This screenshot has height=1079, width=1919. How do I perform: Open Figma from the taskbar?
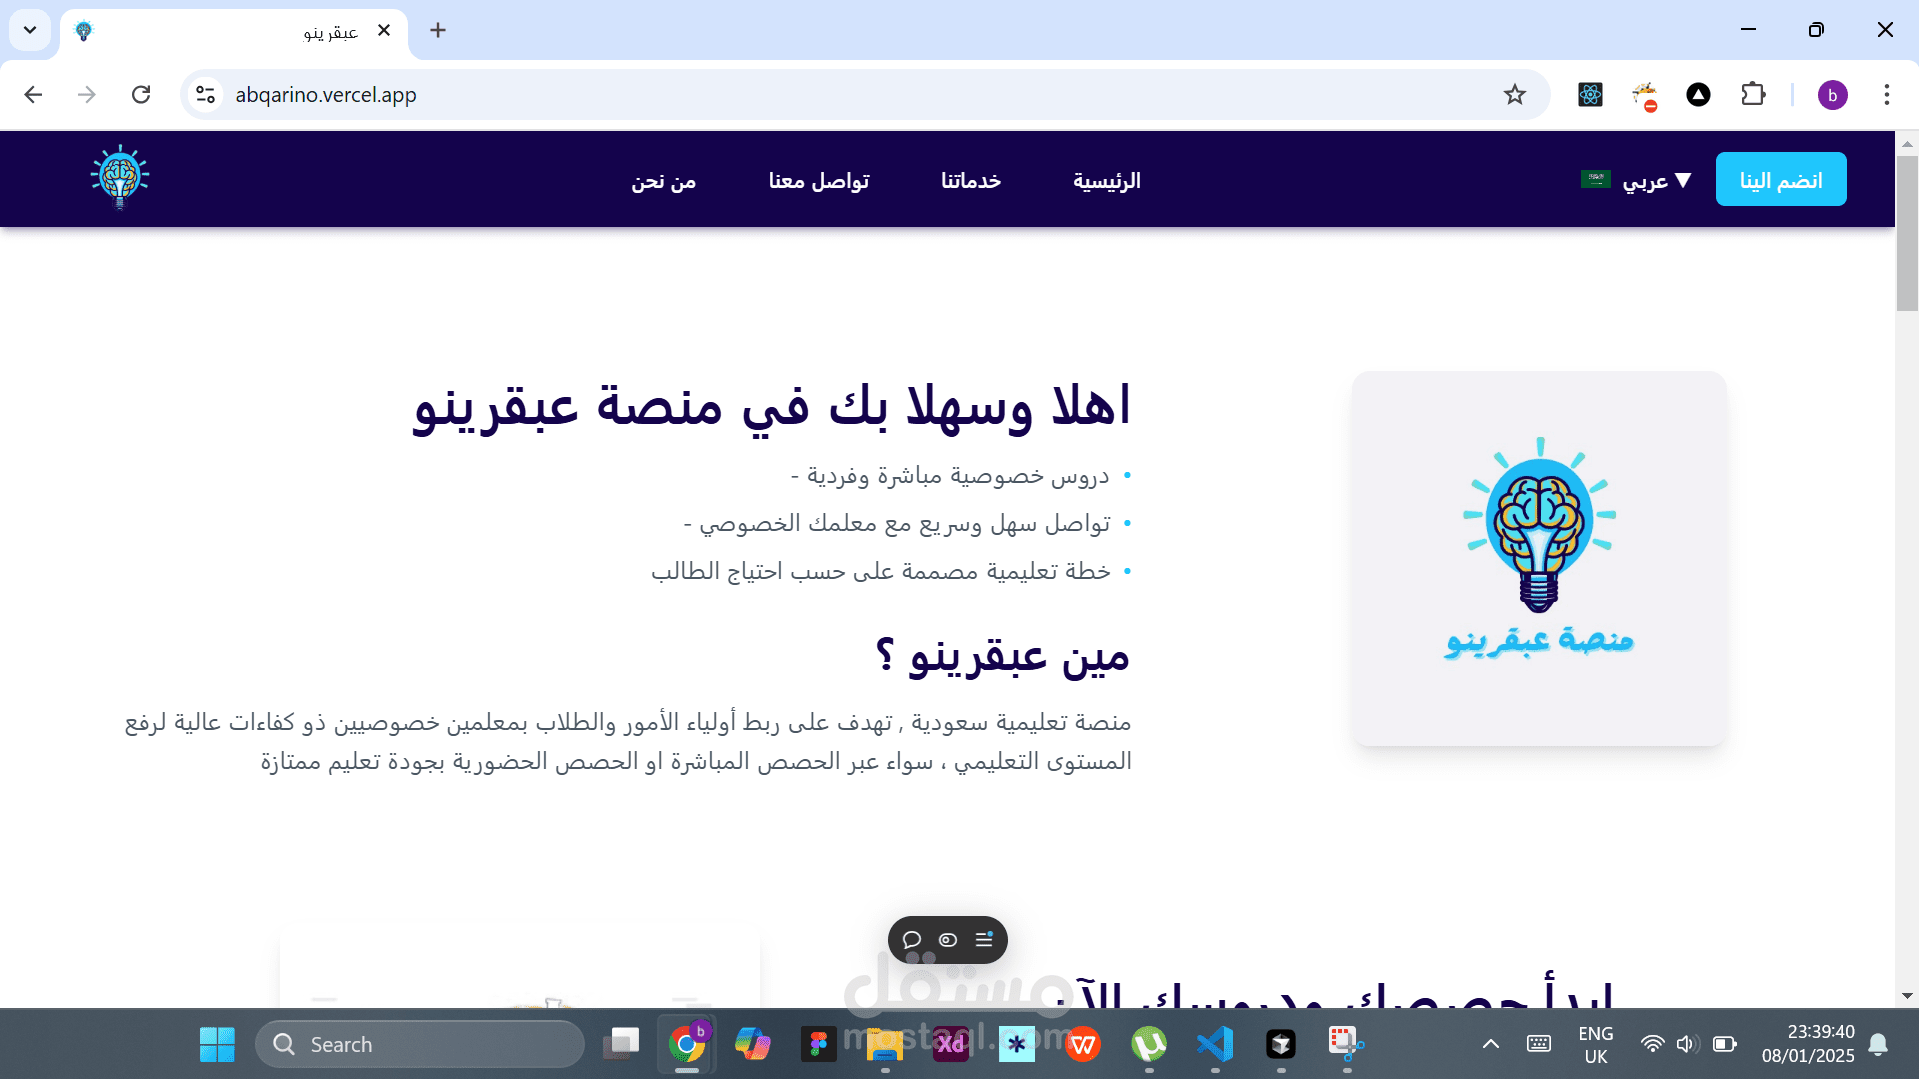[818, 1044]
